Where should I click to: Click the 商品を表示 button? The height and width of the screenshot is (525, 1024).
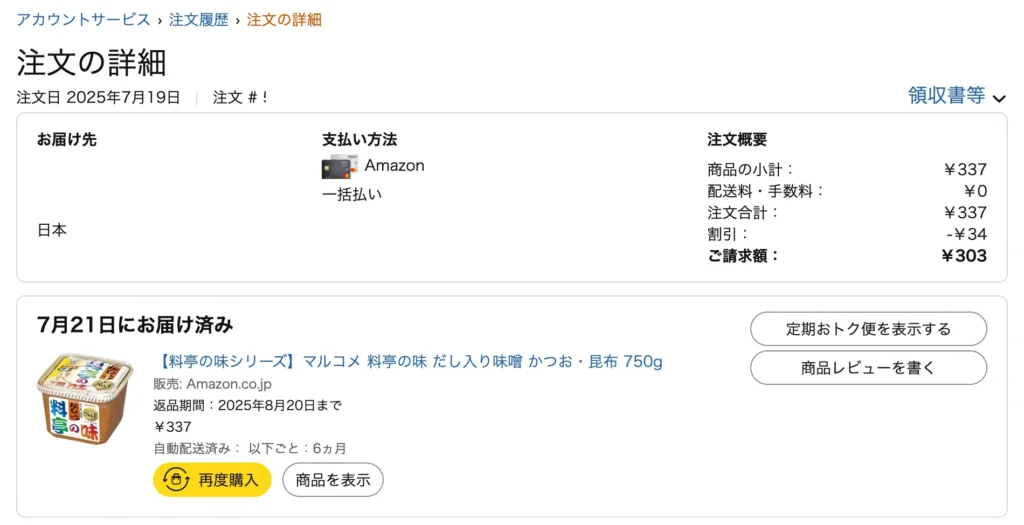(x=333, y=480)
